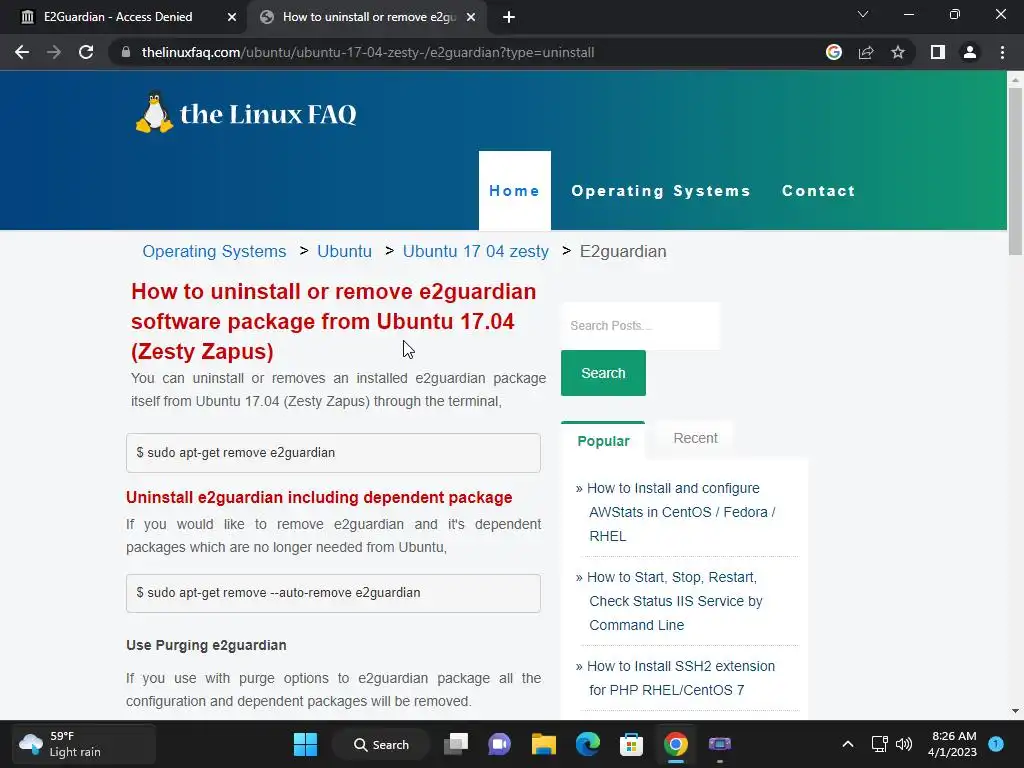This screenshot has height=768, width=1024.
Task: Open the clock showing 8:26 AM
Action: pyautogui.click(x=952, y=744)
